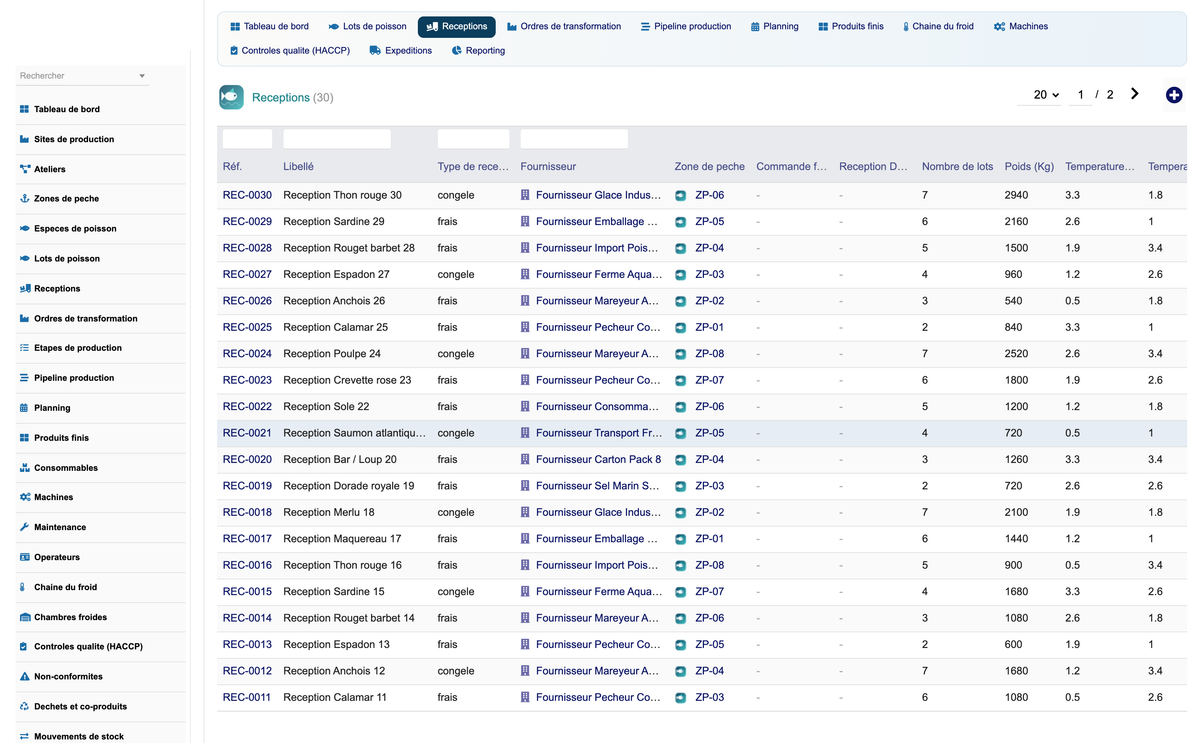This screenshot has width=1200, height=743.
Task: Open Controles qualite (HACCP) top tab
Action: (290, 50)
